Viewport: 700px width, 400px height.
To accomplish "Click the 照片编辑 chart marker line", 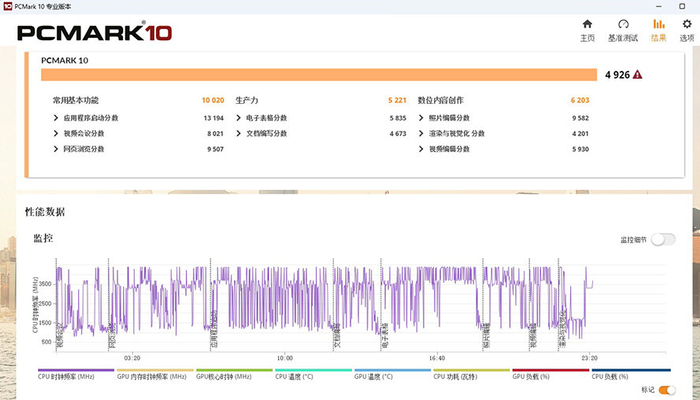I will point(483,305).
